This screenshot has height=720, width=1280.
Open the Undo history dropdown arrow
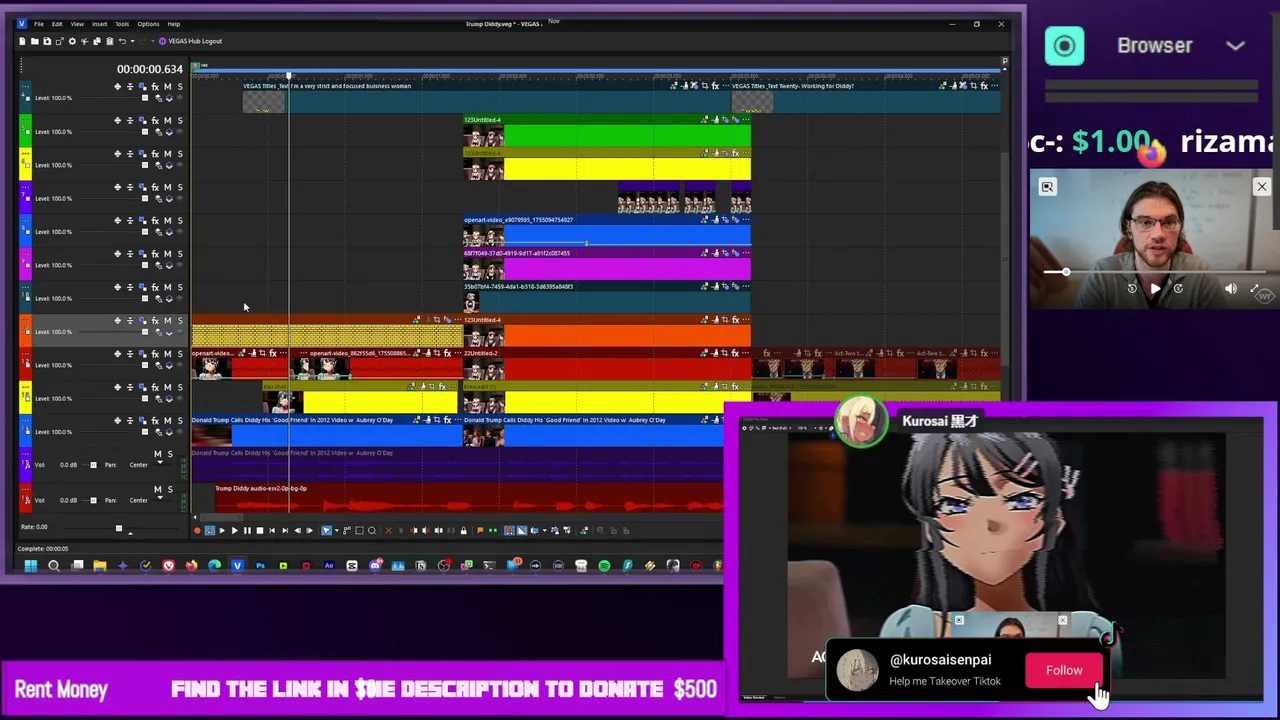tap(133, 41)
